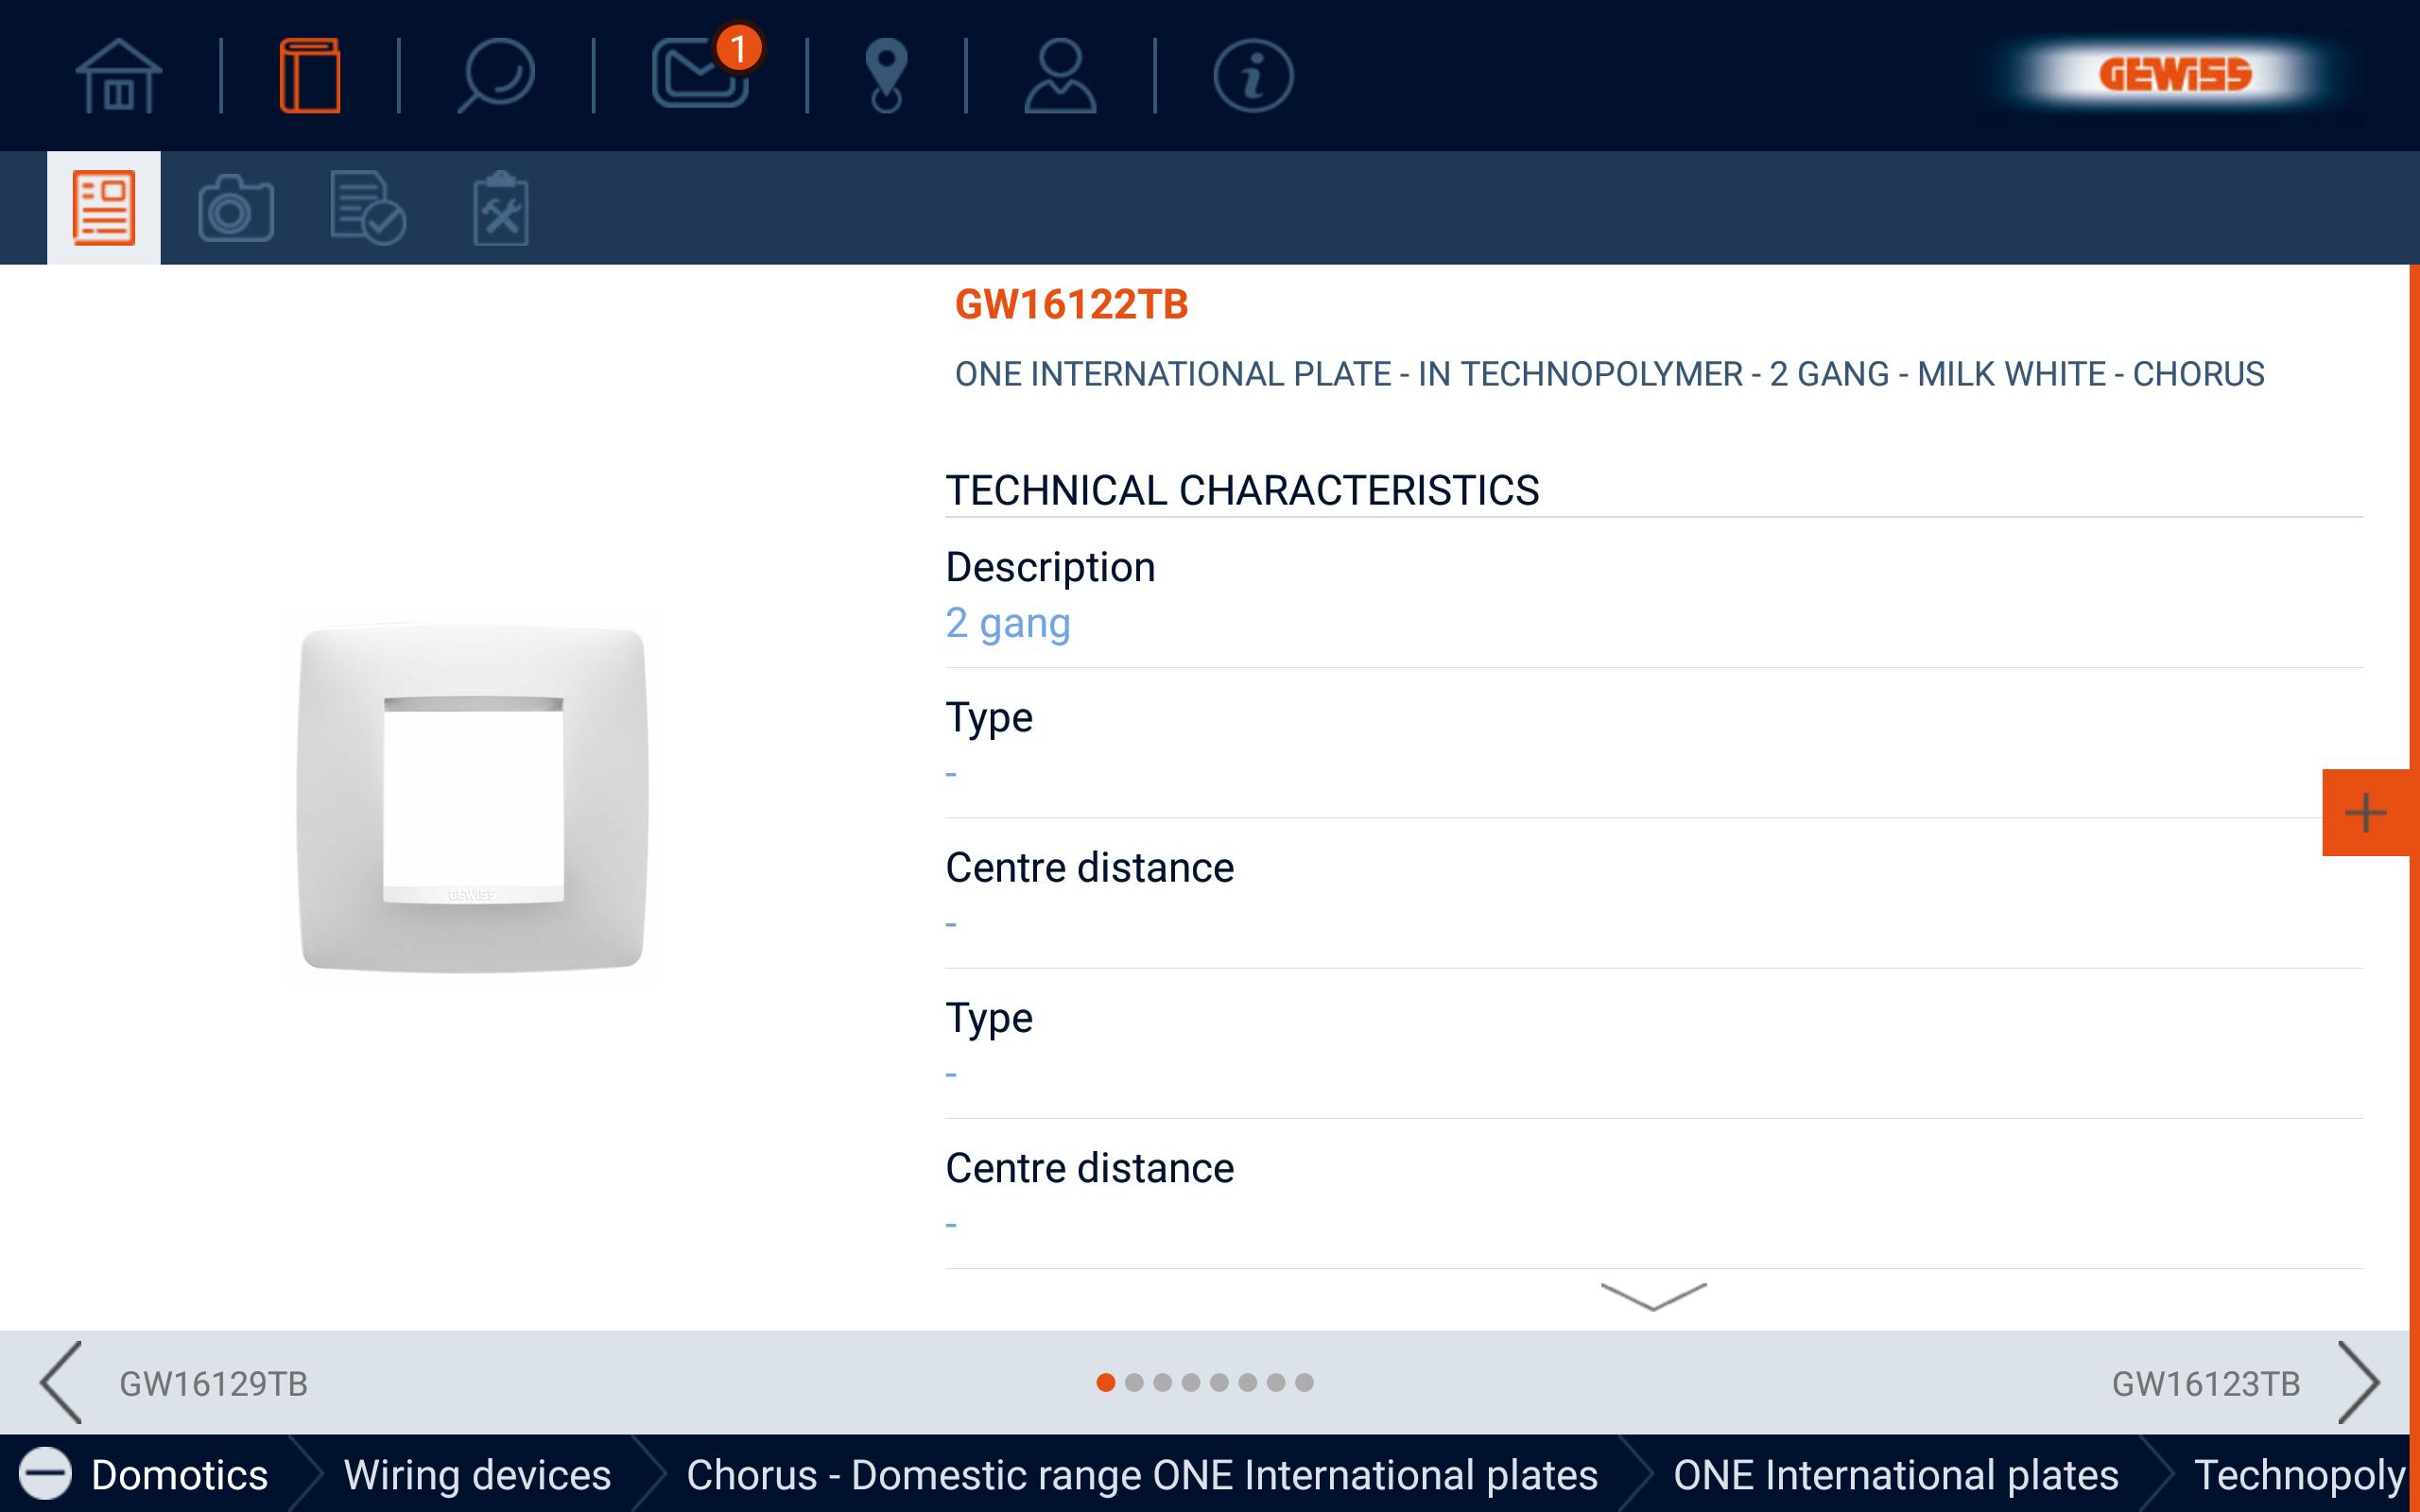Click the product title ONE INTERNATIONAL PLATE
The width and height of the screenshot is (2420, 1512).
[1609, 374]
